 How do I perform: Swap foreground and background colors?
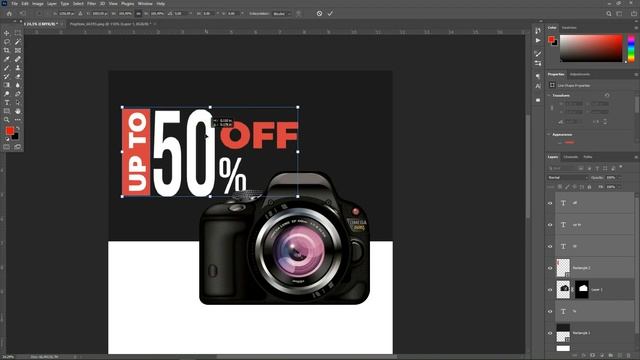[x=18, y=129]
